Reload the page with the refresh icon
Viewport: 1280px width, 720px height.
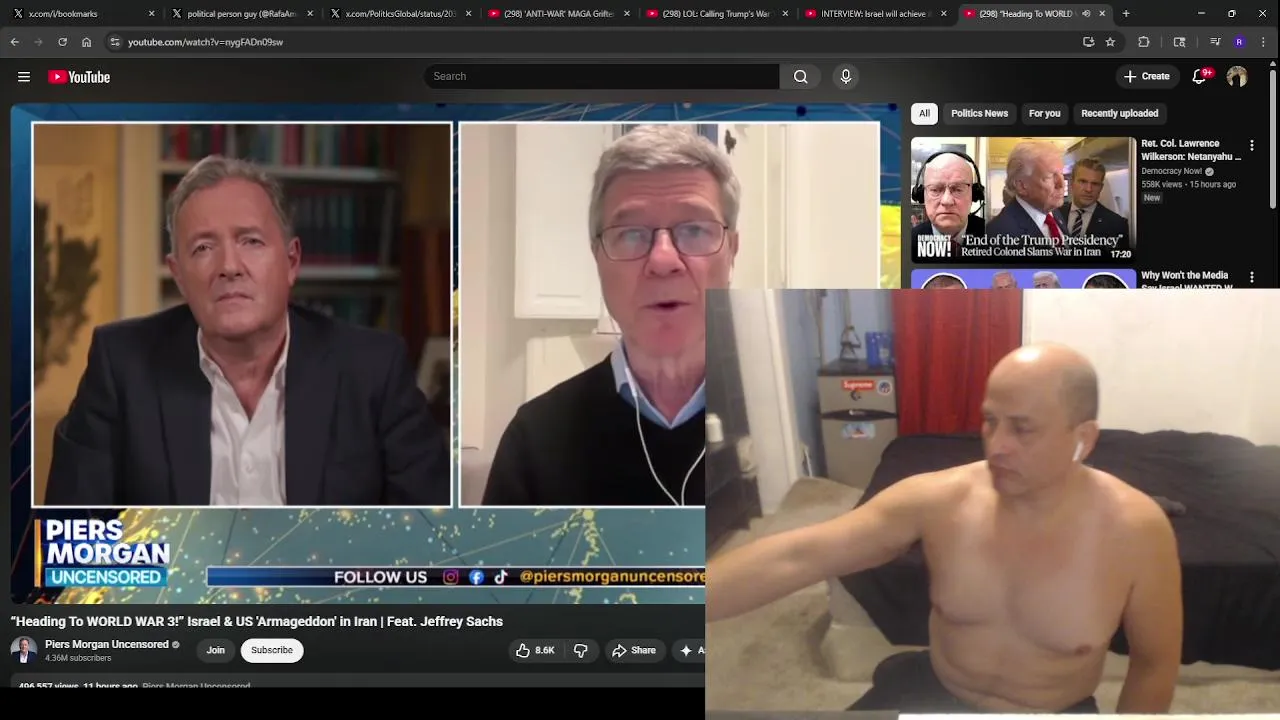[62, 42]
